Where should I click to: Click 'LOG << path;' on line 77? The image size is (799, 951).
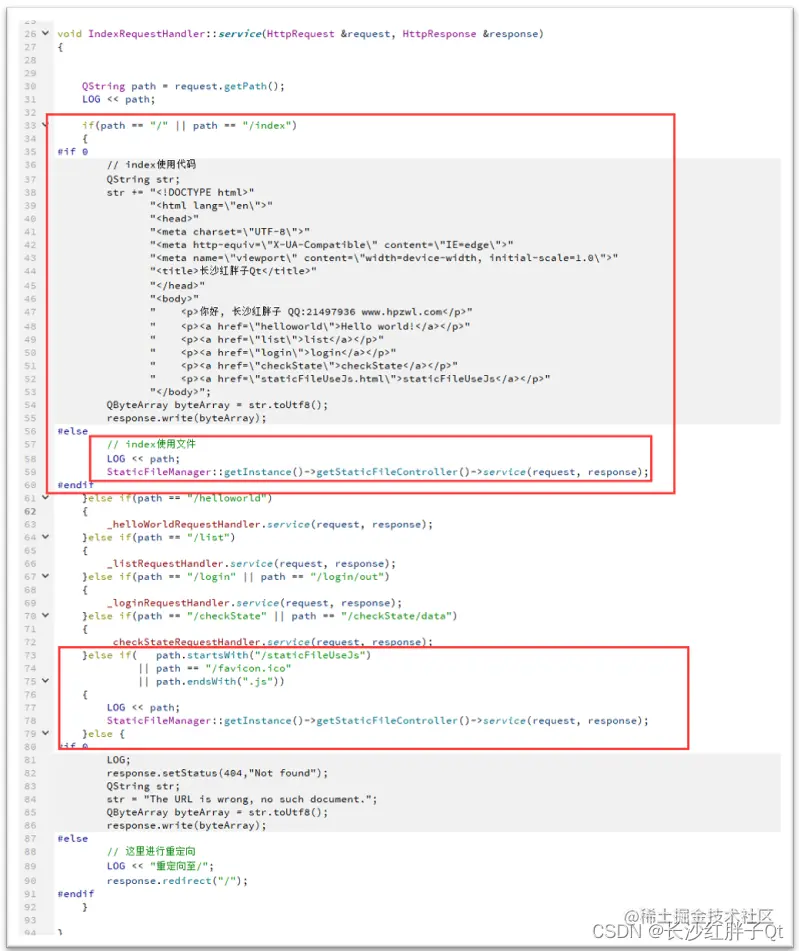pyautogui.click(x=143, y=708)
